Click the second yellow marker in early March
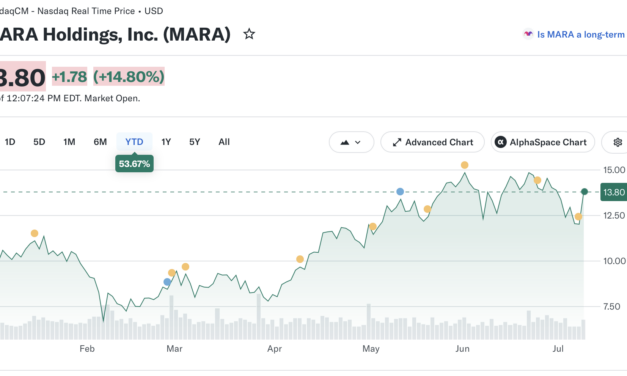Viewport: 627px width, 376px height. (x=185, y=267)
